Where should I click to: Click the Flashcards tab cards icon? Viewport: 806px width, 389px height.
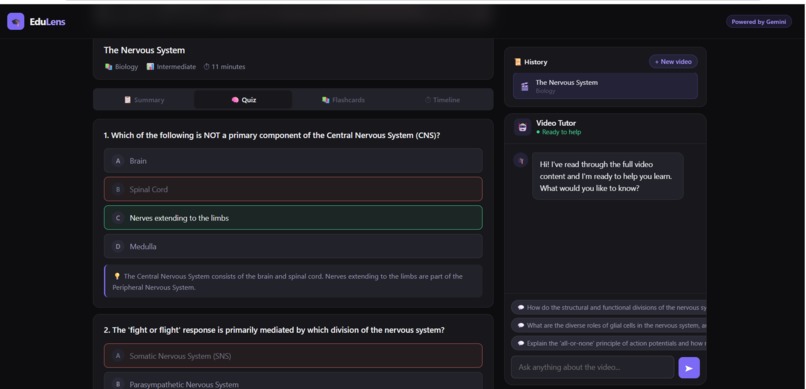(x=325, y=100)
